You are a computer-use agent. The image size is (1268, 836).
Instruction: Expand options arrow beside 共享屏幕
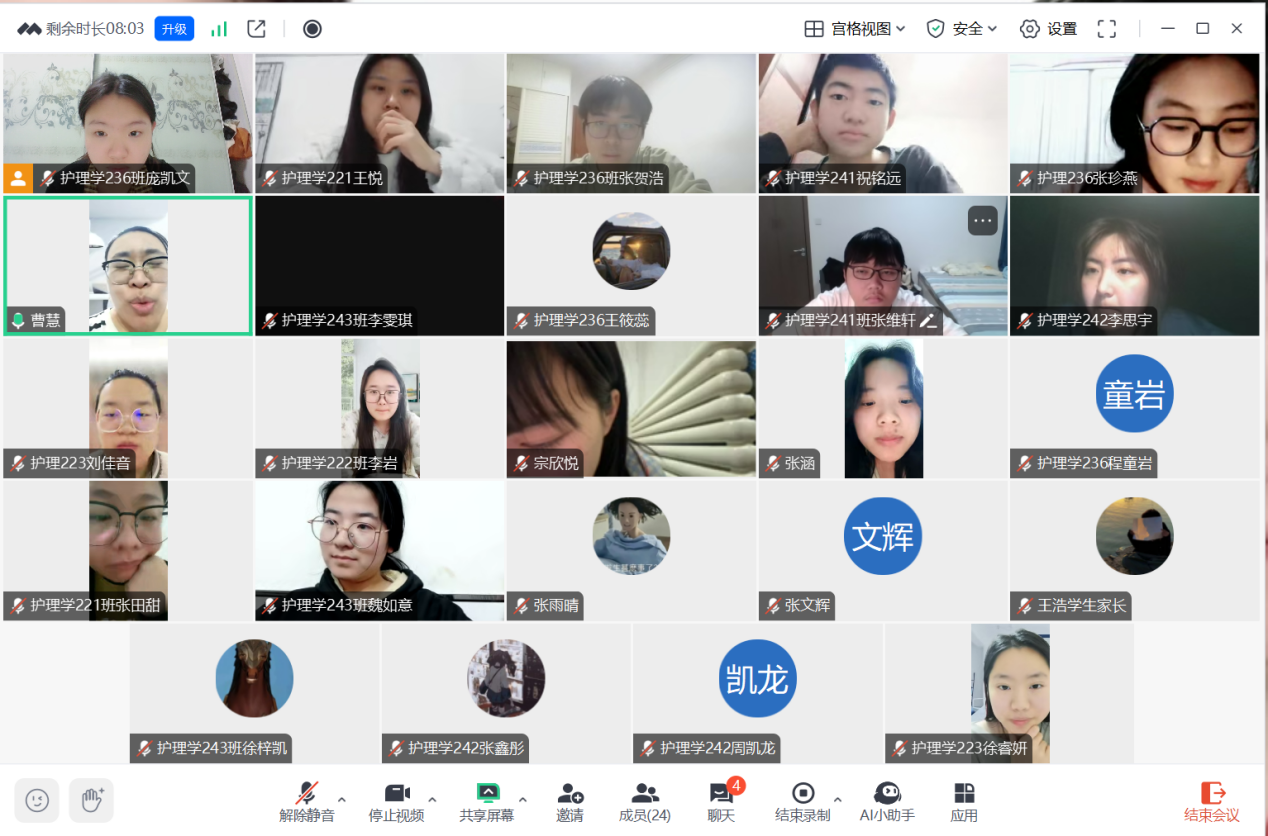[x=522, y=799]
